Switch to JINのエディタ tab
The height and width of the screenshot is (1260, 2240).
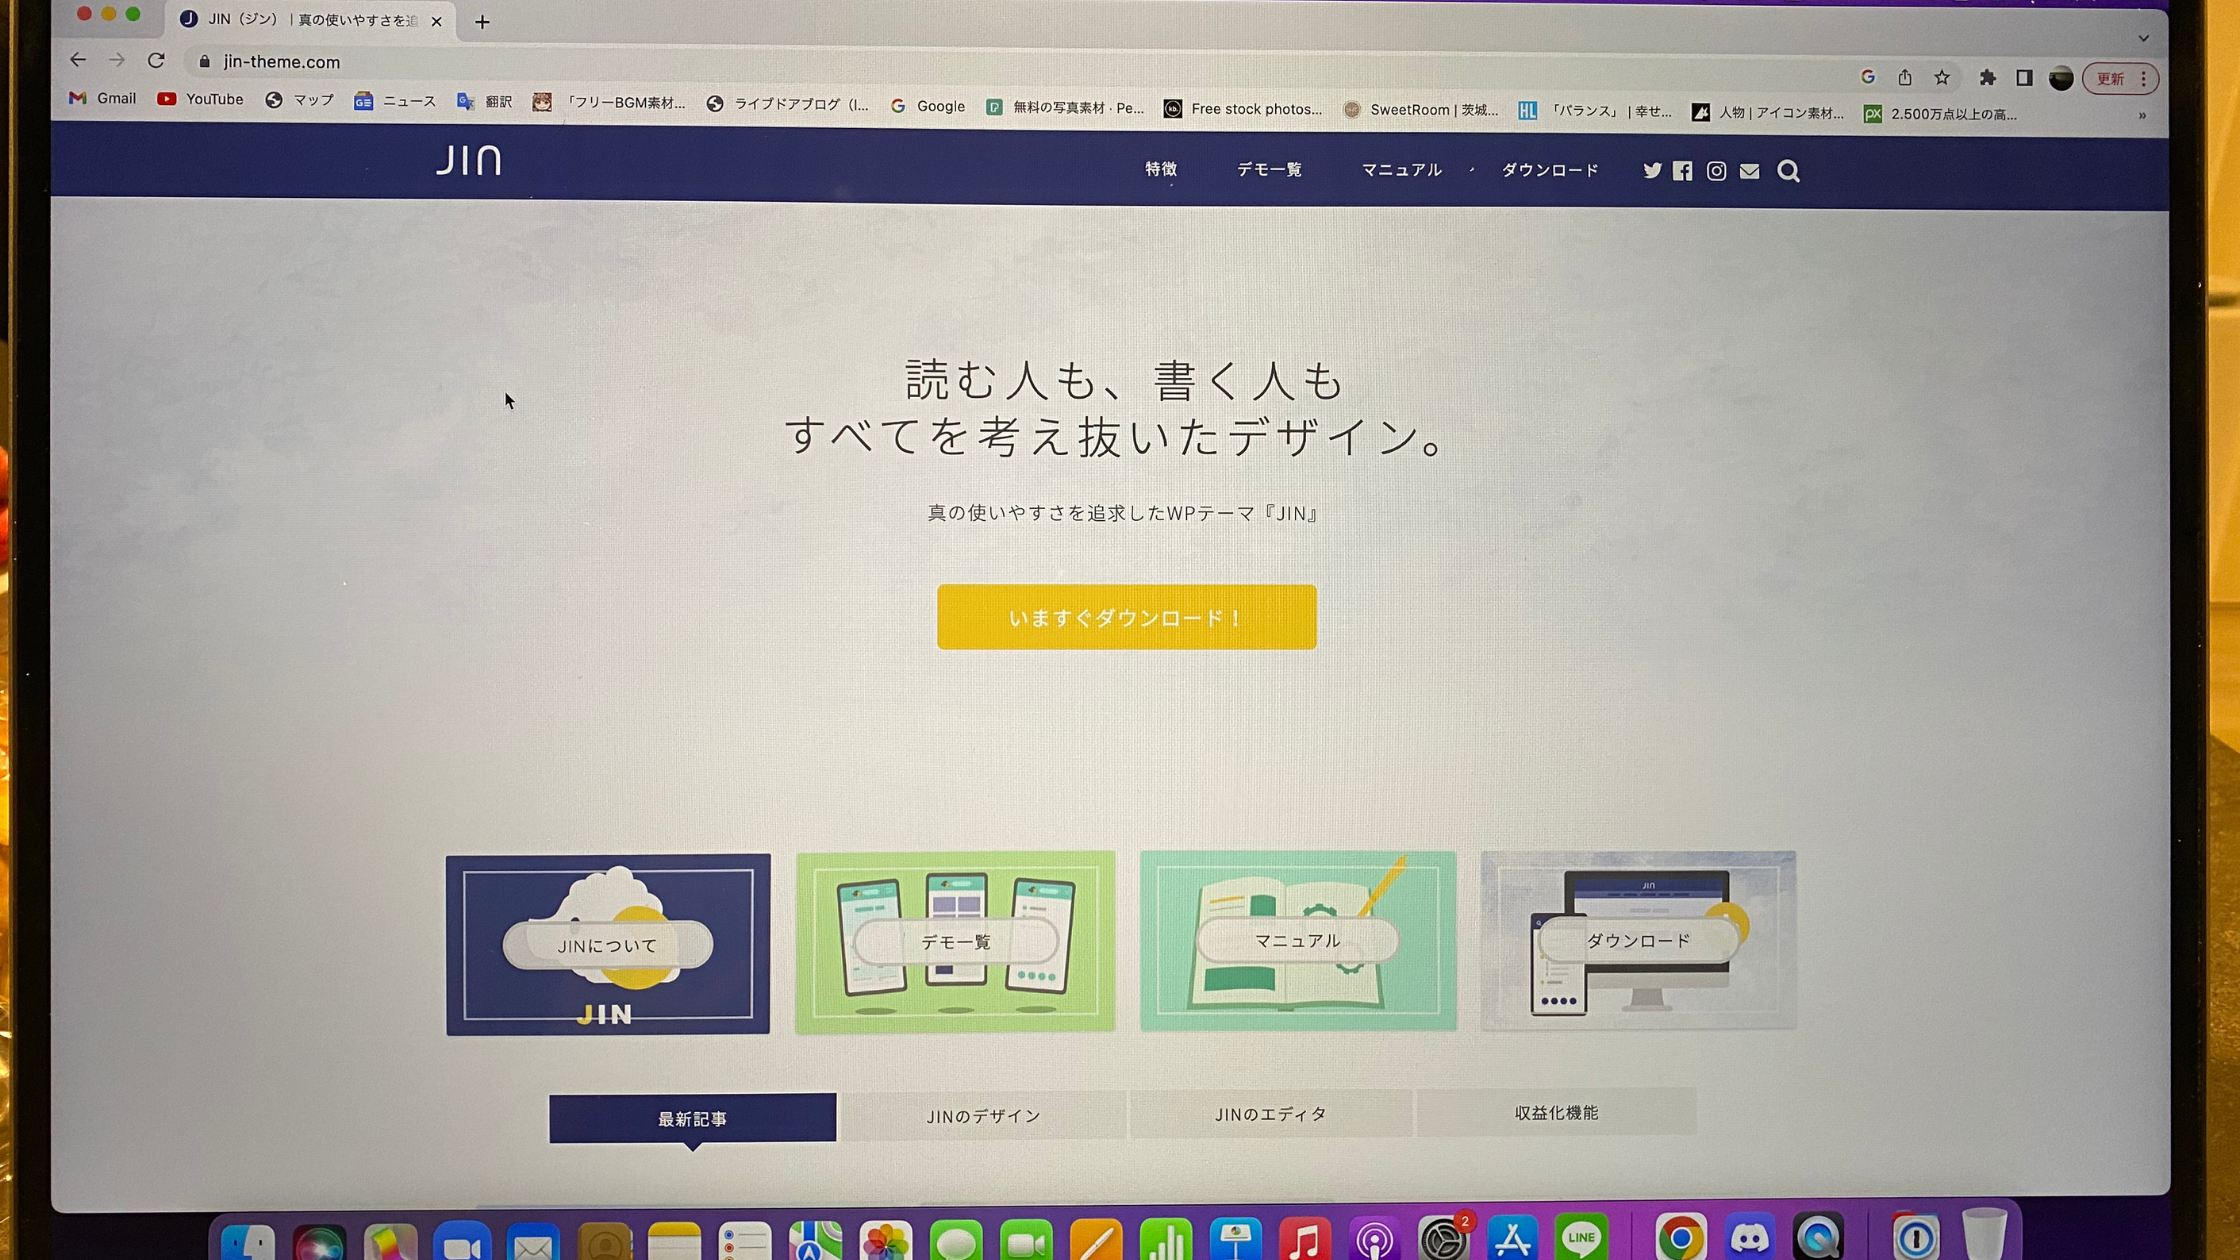[1270, 1114]
